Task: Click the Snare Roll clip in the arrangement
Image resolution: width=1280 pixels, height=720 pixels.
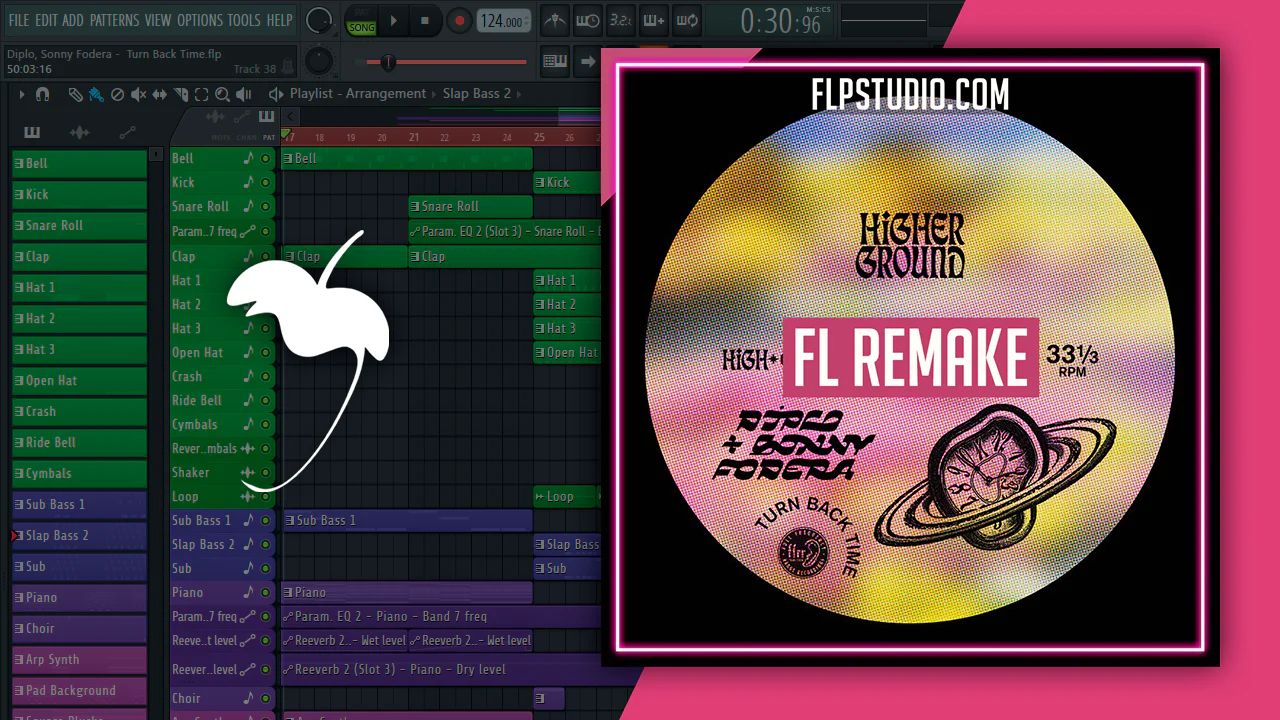Action: [470, 207]
